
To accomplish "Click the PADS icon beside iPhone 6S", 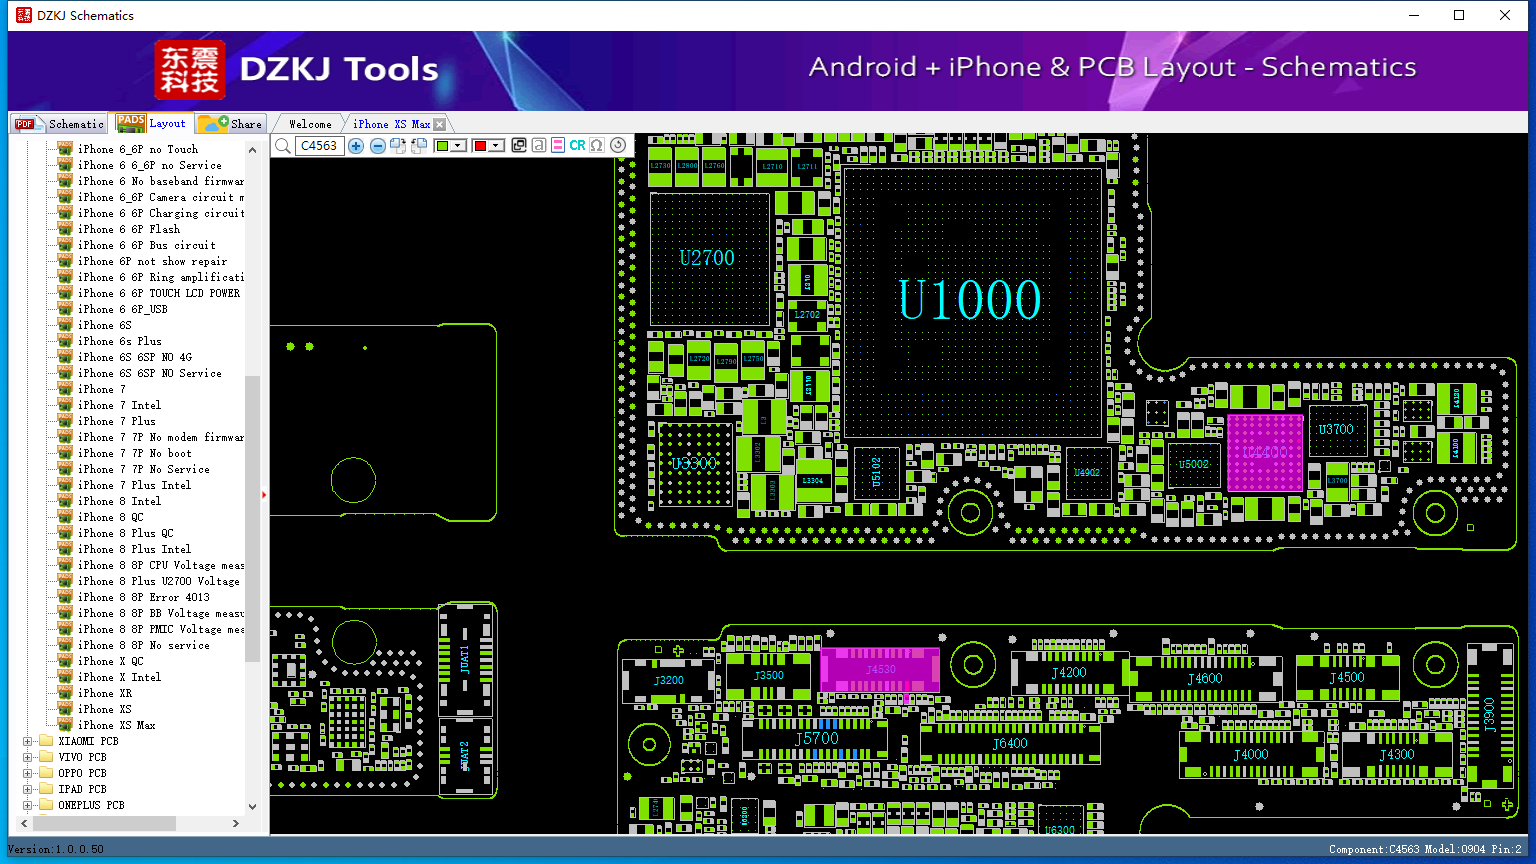I will pyautogui.click(x=65, y=325).
